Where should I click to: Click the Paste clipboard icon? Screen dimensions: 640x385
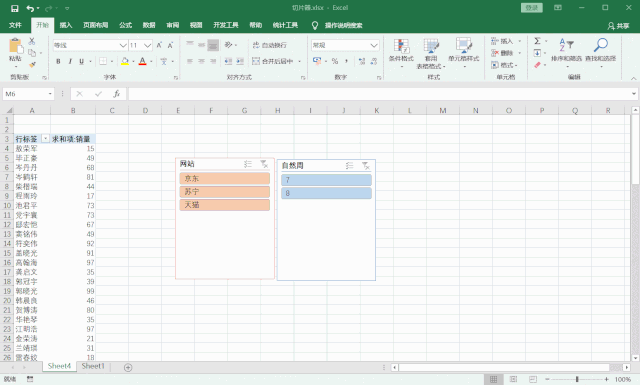point(16,46)
